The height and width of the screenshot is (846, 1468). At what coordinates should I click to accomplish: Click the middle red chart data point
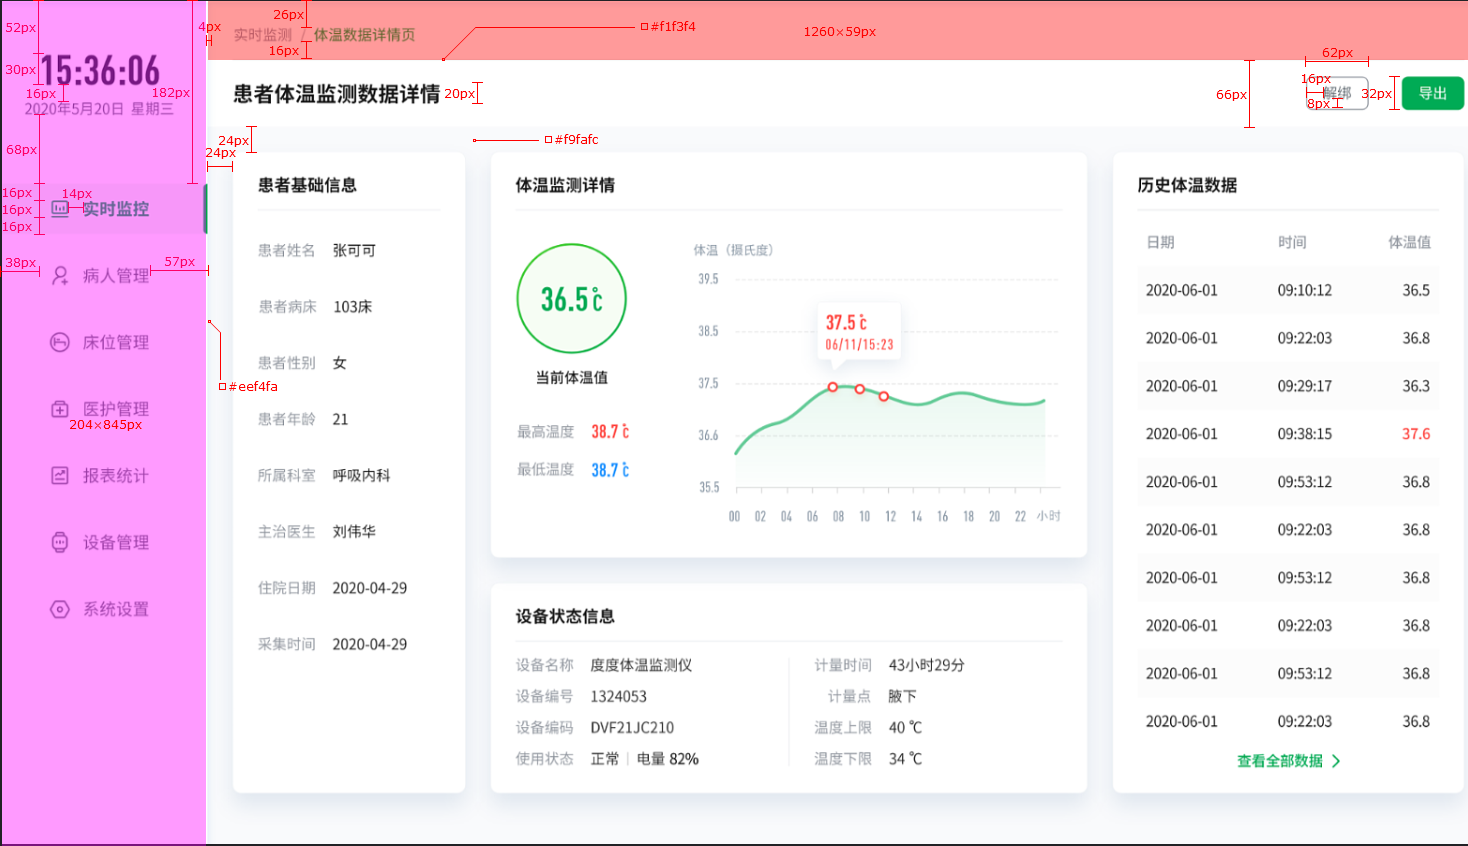click(860, 389)
